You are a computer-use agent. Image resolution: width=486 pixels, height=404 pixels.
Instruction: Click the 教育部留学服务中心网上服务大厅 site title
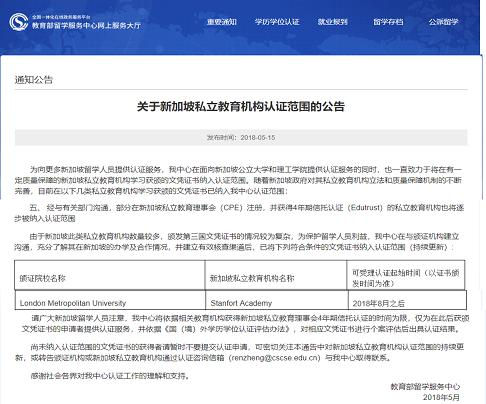coord(86,26)
